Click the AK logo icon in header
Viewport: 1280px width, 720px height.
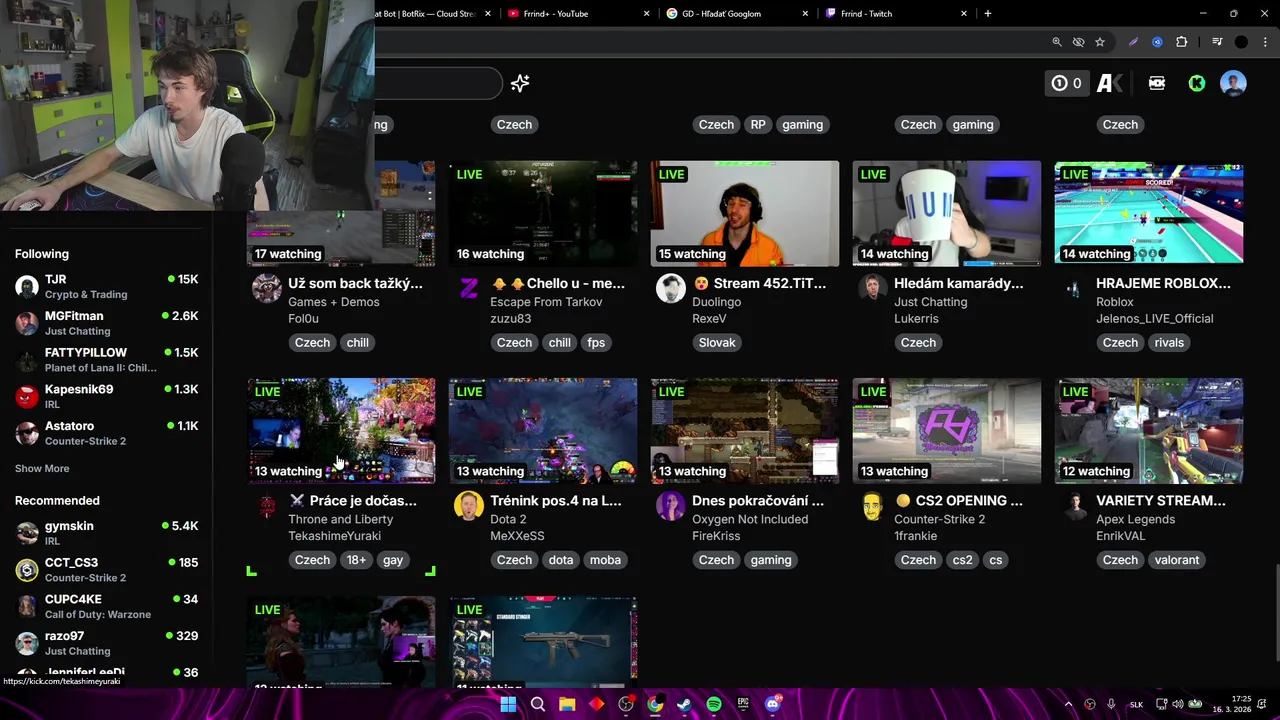pyautogui.click(x=1110, y=83)
